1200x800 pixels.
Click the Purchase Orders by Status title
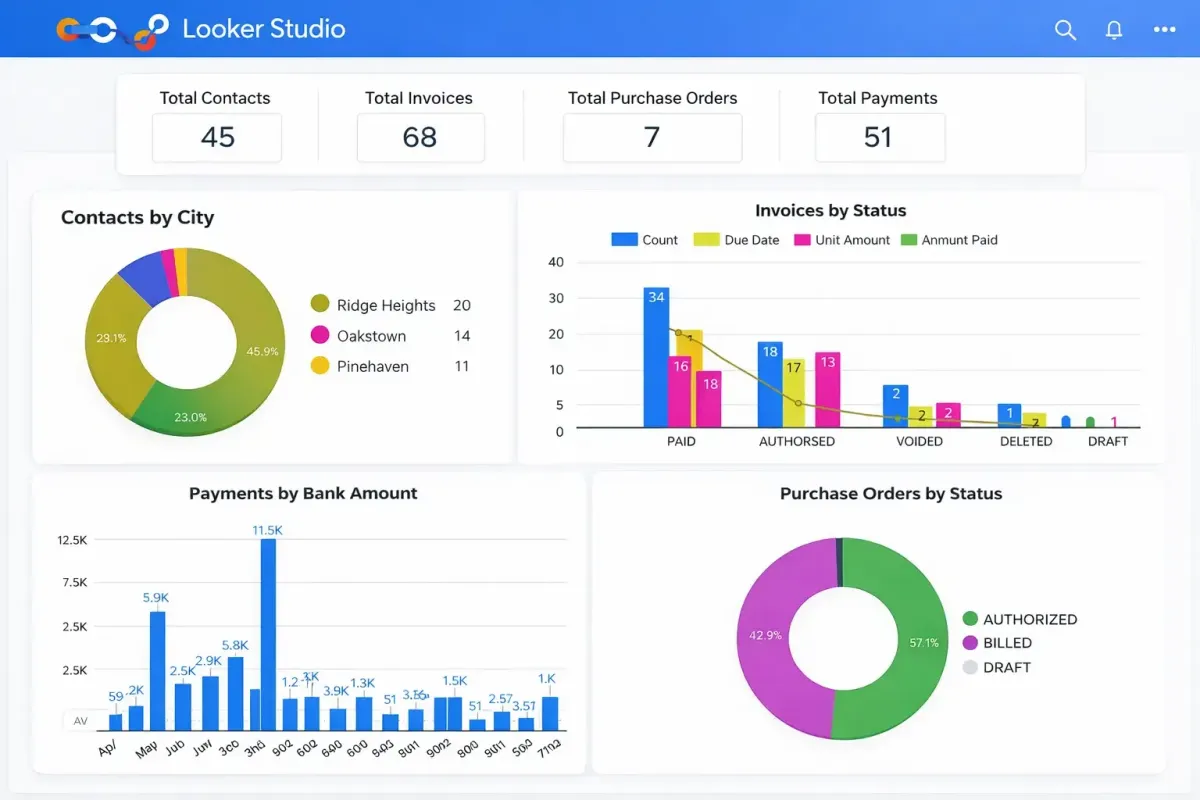coord(891,493)
